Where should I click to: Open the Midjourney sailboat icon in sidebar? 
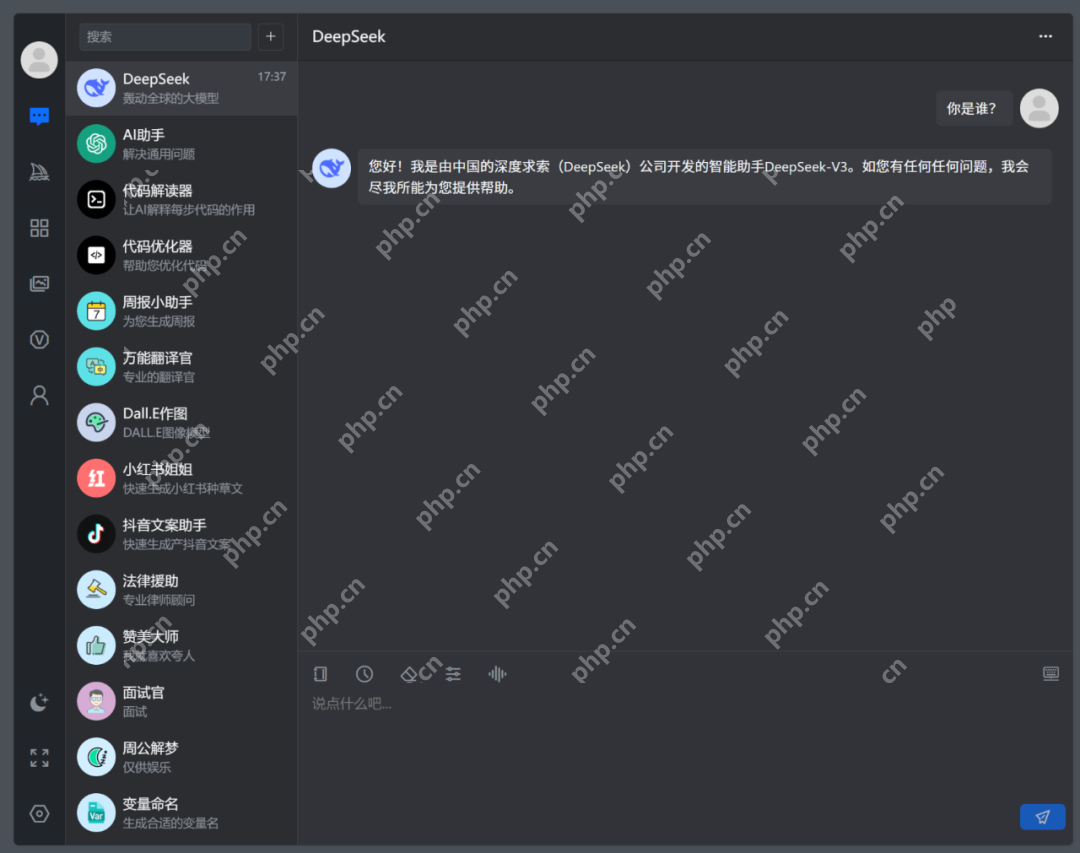coord(39,172)
